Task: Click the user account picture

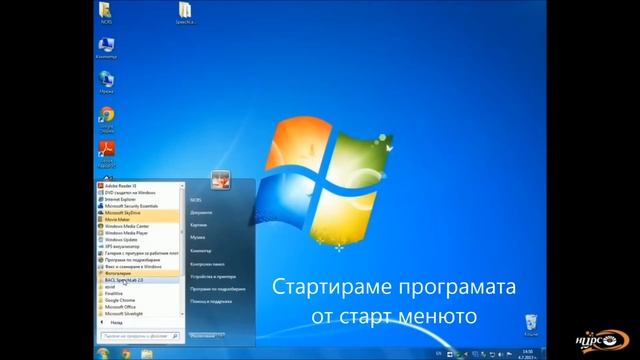Action: coord(220,180)
